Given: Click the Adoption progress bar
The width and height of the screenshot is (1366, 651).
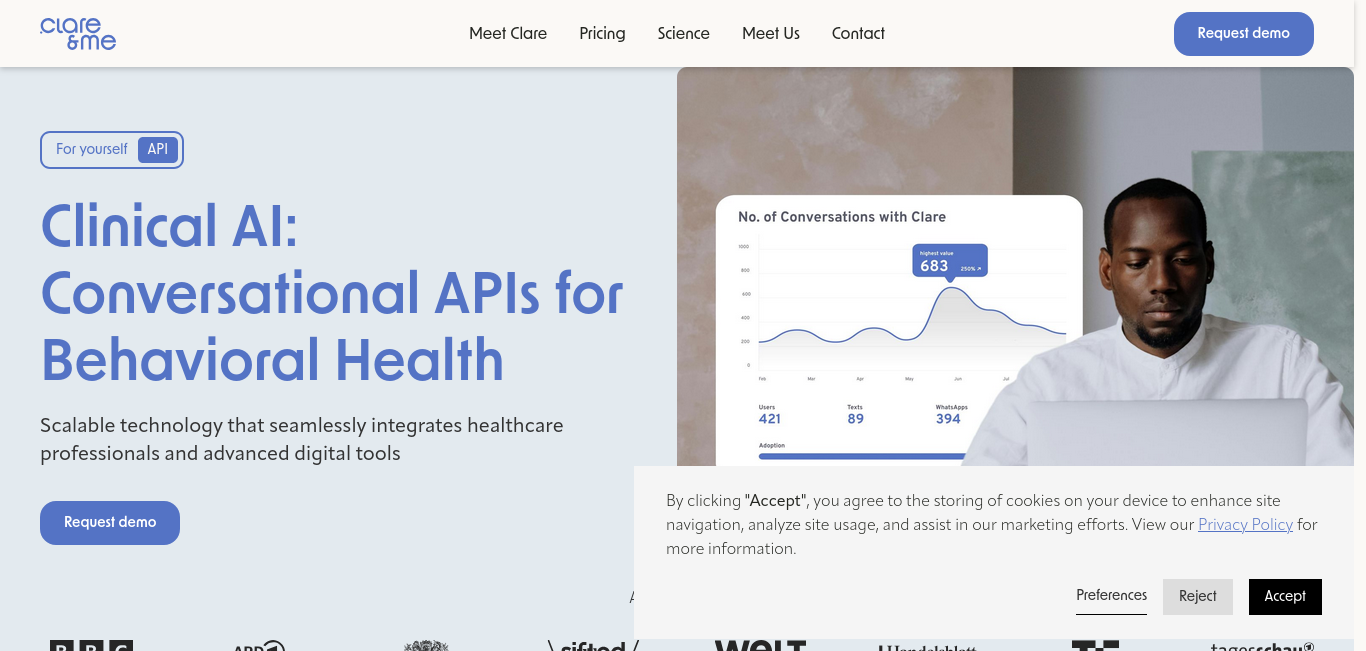Looking at the screenshot, I should (862, 456).
